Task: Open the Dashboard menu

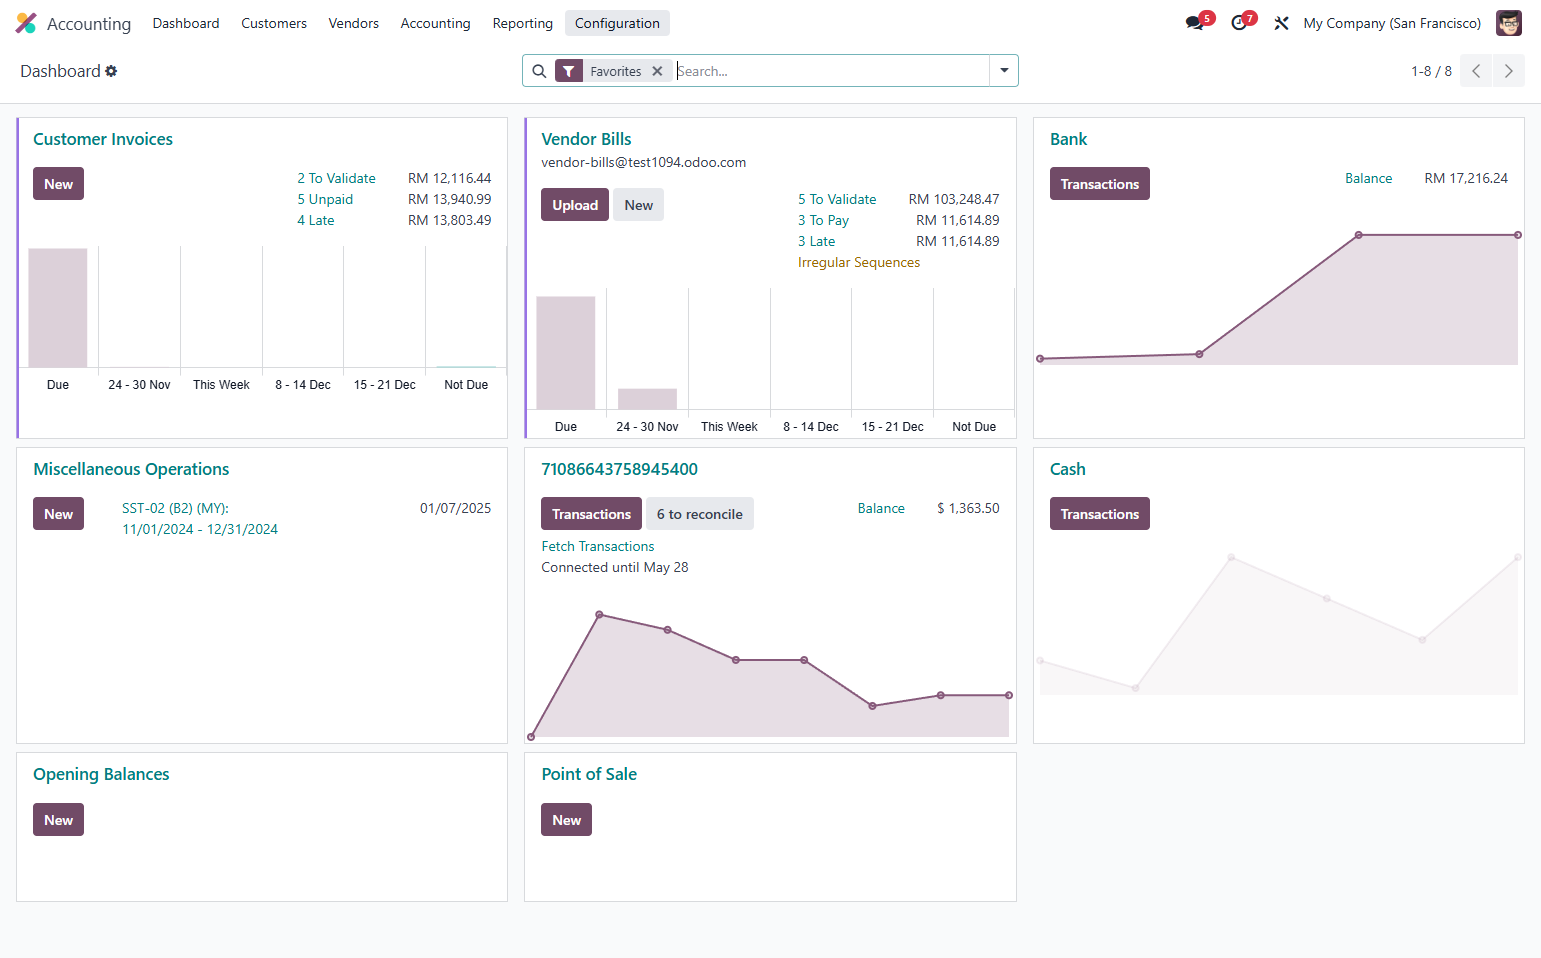Action: [x=186, y=23]
